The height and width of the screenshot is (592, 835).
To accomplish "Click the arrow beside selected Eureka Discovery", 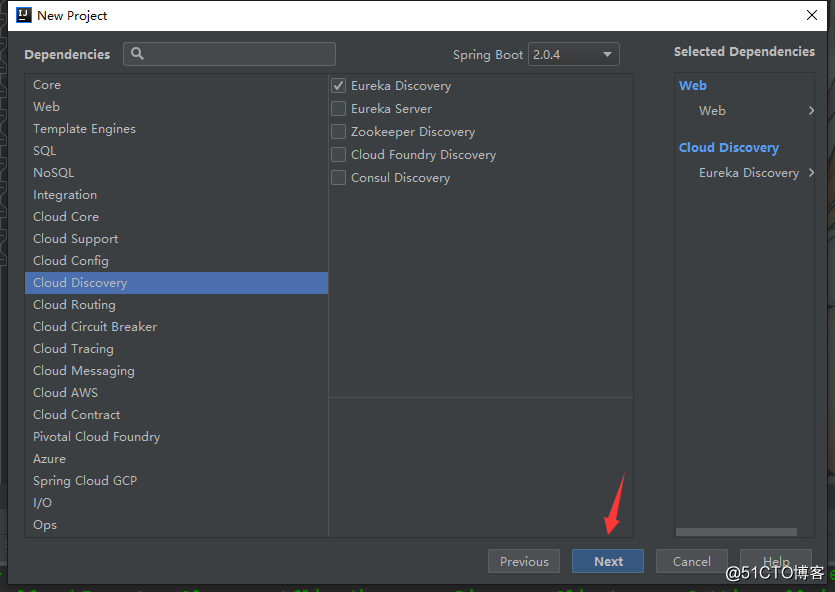I will pyautogui.click(x=811, y=172).
